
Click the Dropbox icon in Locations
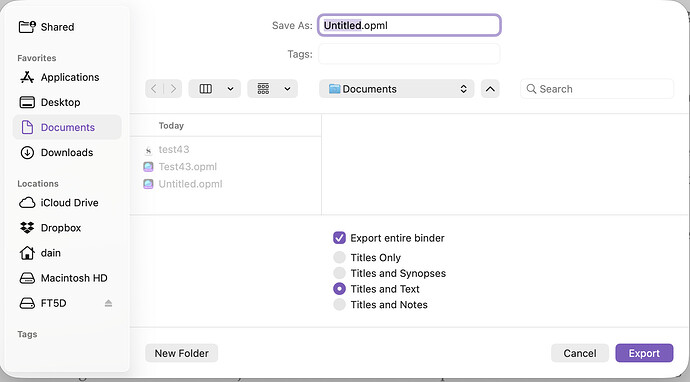[27, 228]
